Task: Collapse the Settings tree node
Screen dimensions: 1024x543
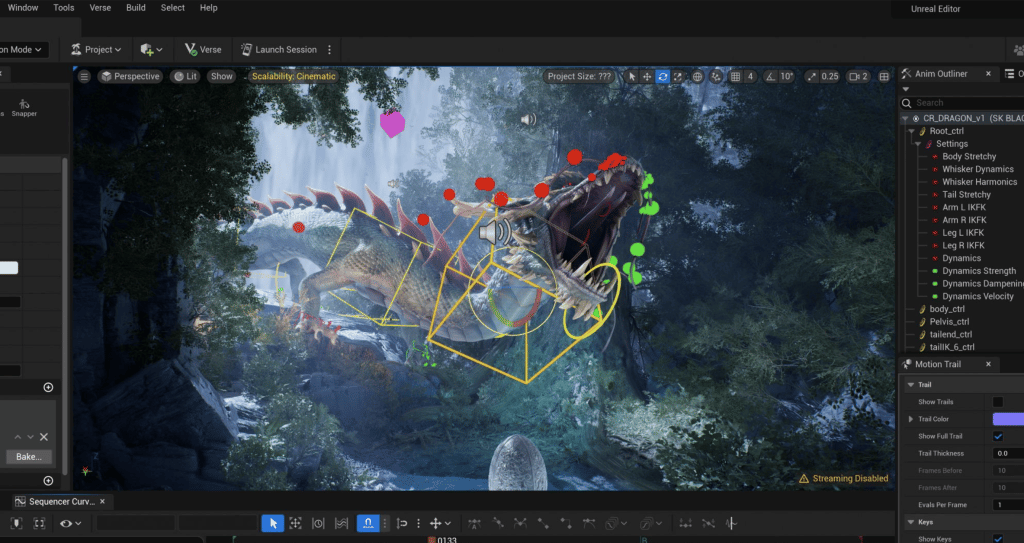Action: pyautogui.click(x=918, y=144)
